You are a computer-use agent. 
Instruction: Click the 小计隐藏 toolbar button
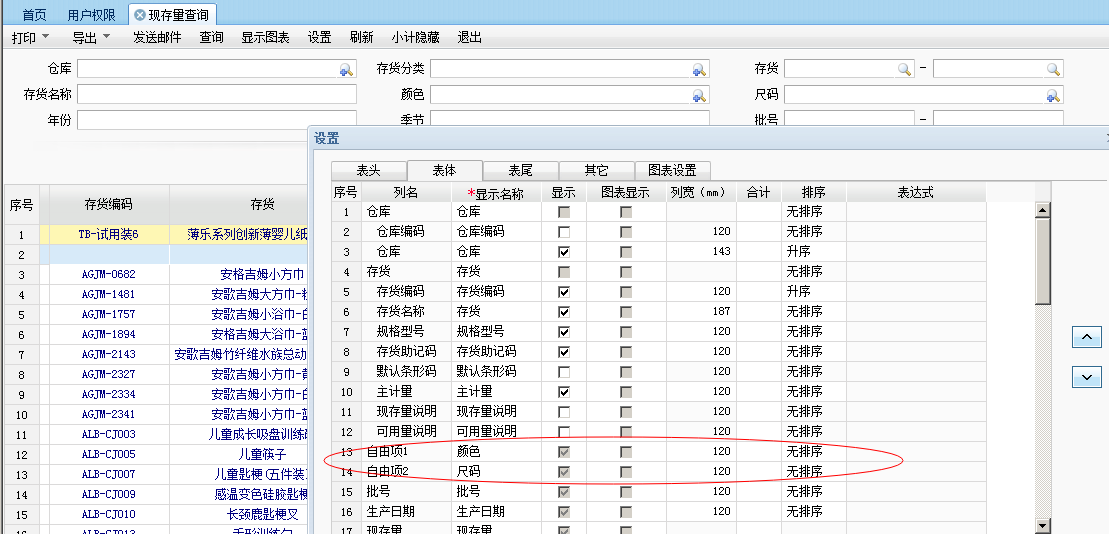pyautogui.click(x=415, y=38)
